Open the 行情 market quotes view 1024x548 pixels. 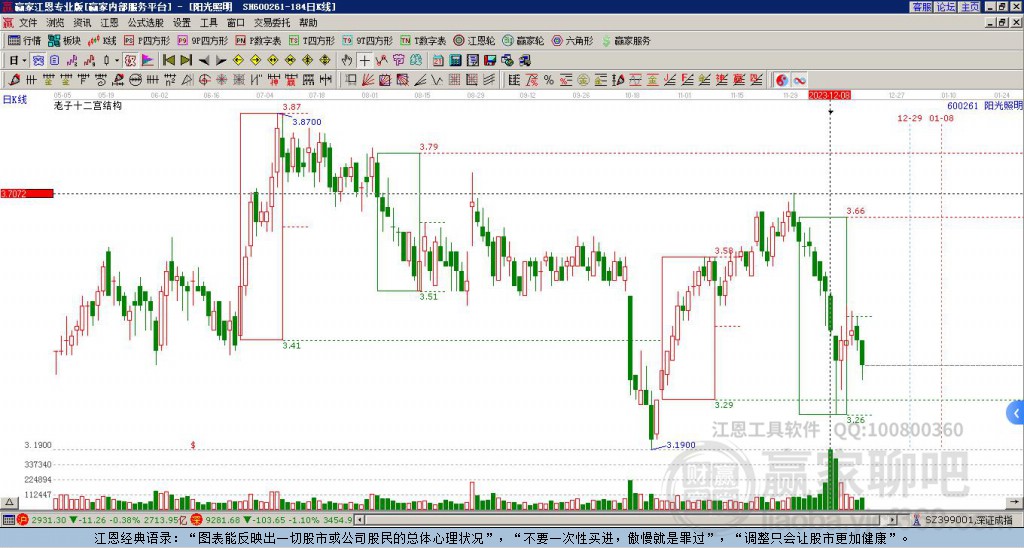point(24,41)
